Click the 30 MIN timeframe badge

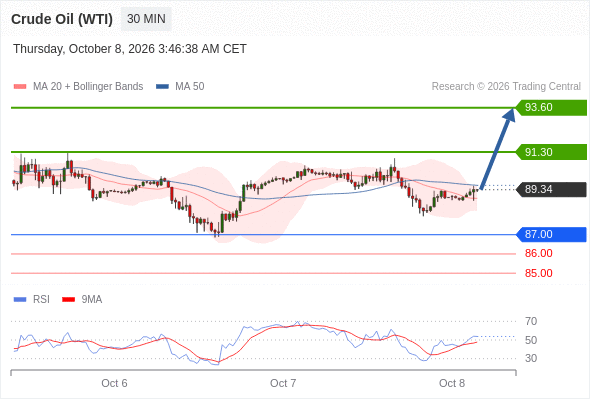[146, 19]
